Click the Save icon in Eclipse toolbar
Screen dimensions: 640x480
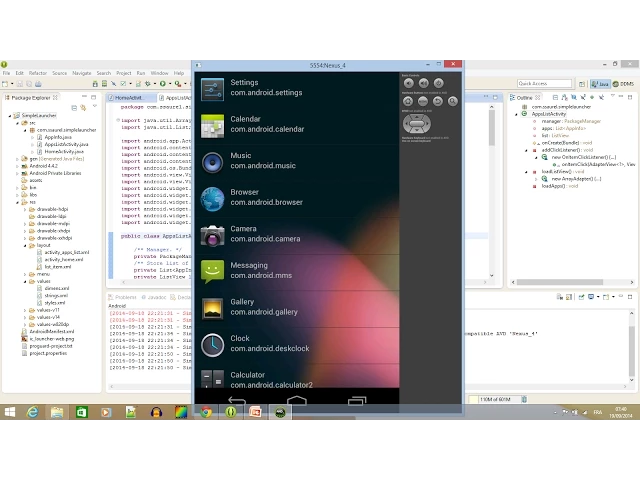pyautogui.click(x=19, y=84)
